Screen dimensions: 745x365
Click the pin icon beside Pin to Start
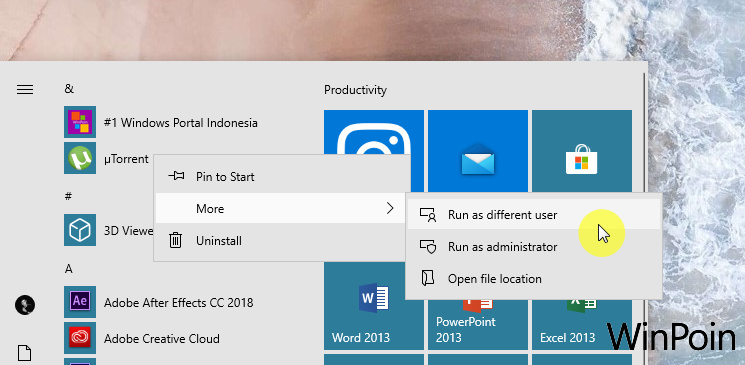[176, 176]
